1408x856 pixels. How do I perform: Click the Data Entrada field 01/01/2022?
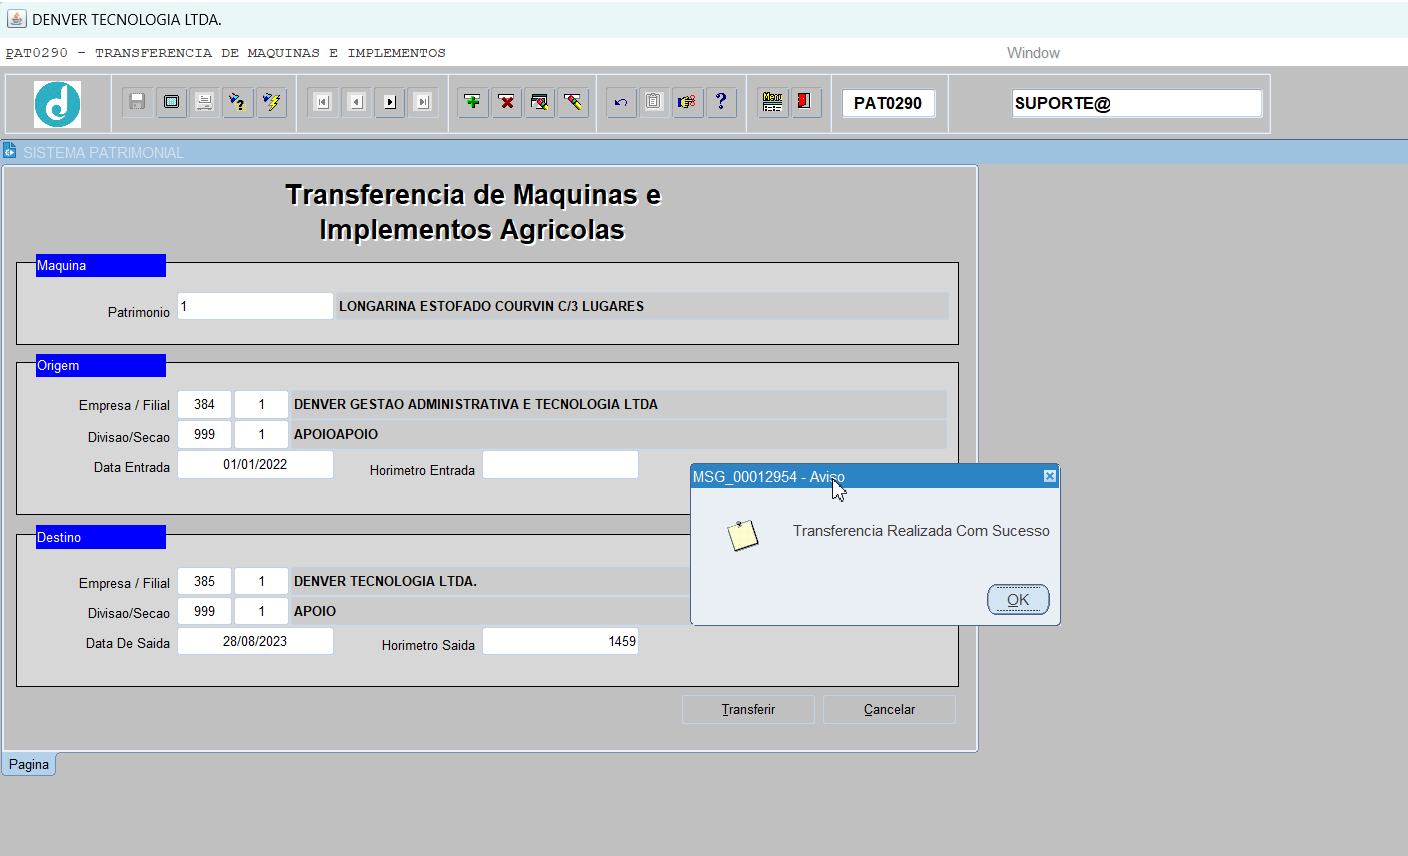pyautogui.click(x=255, y=464)
